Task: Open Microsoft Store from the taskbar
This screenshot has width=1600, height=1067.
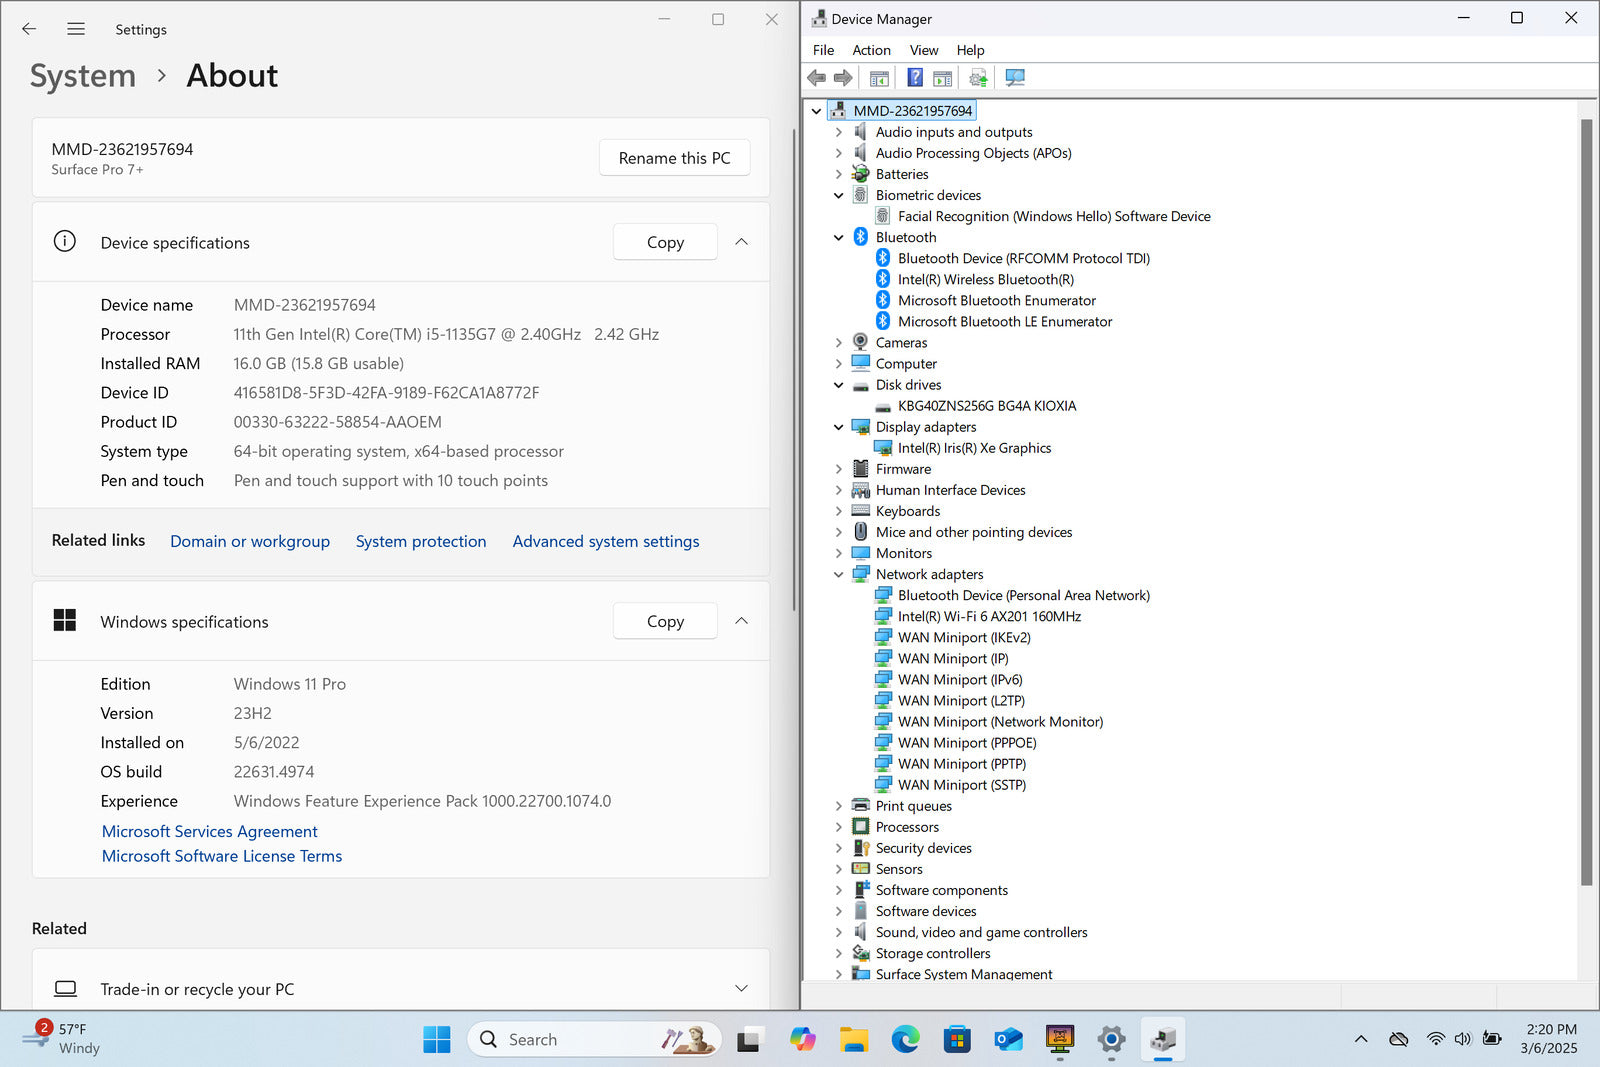Action: (957, 1040)
